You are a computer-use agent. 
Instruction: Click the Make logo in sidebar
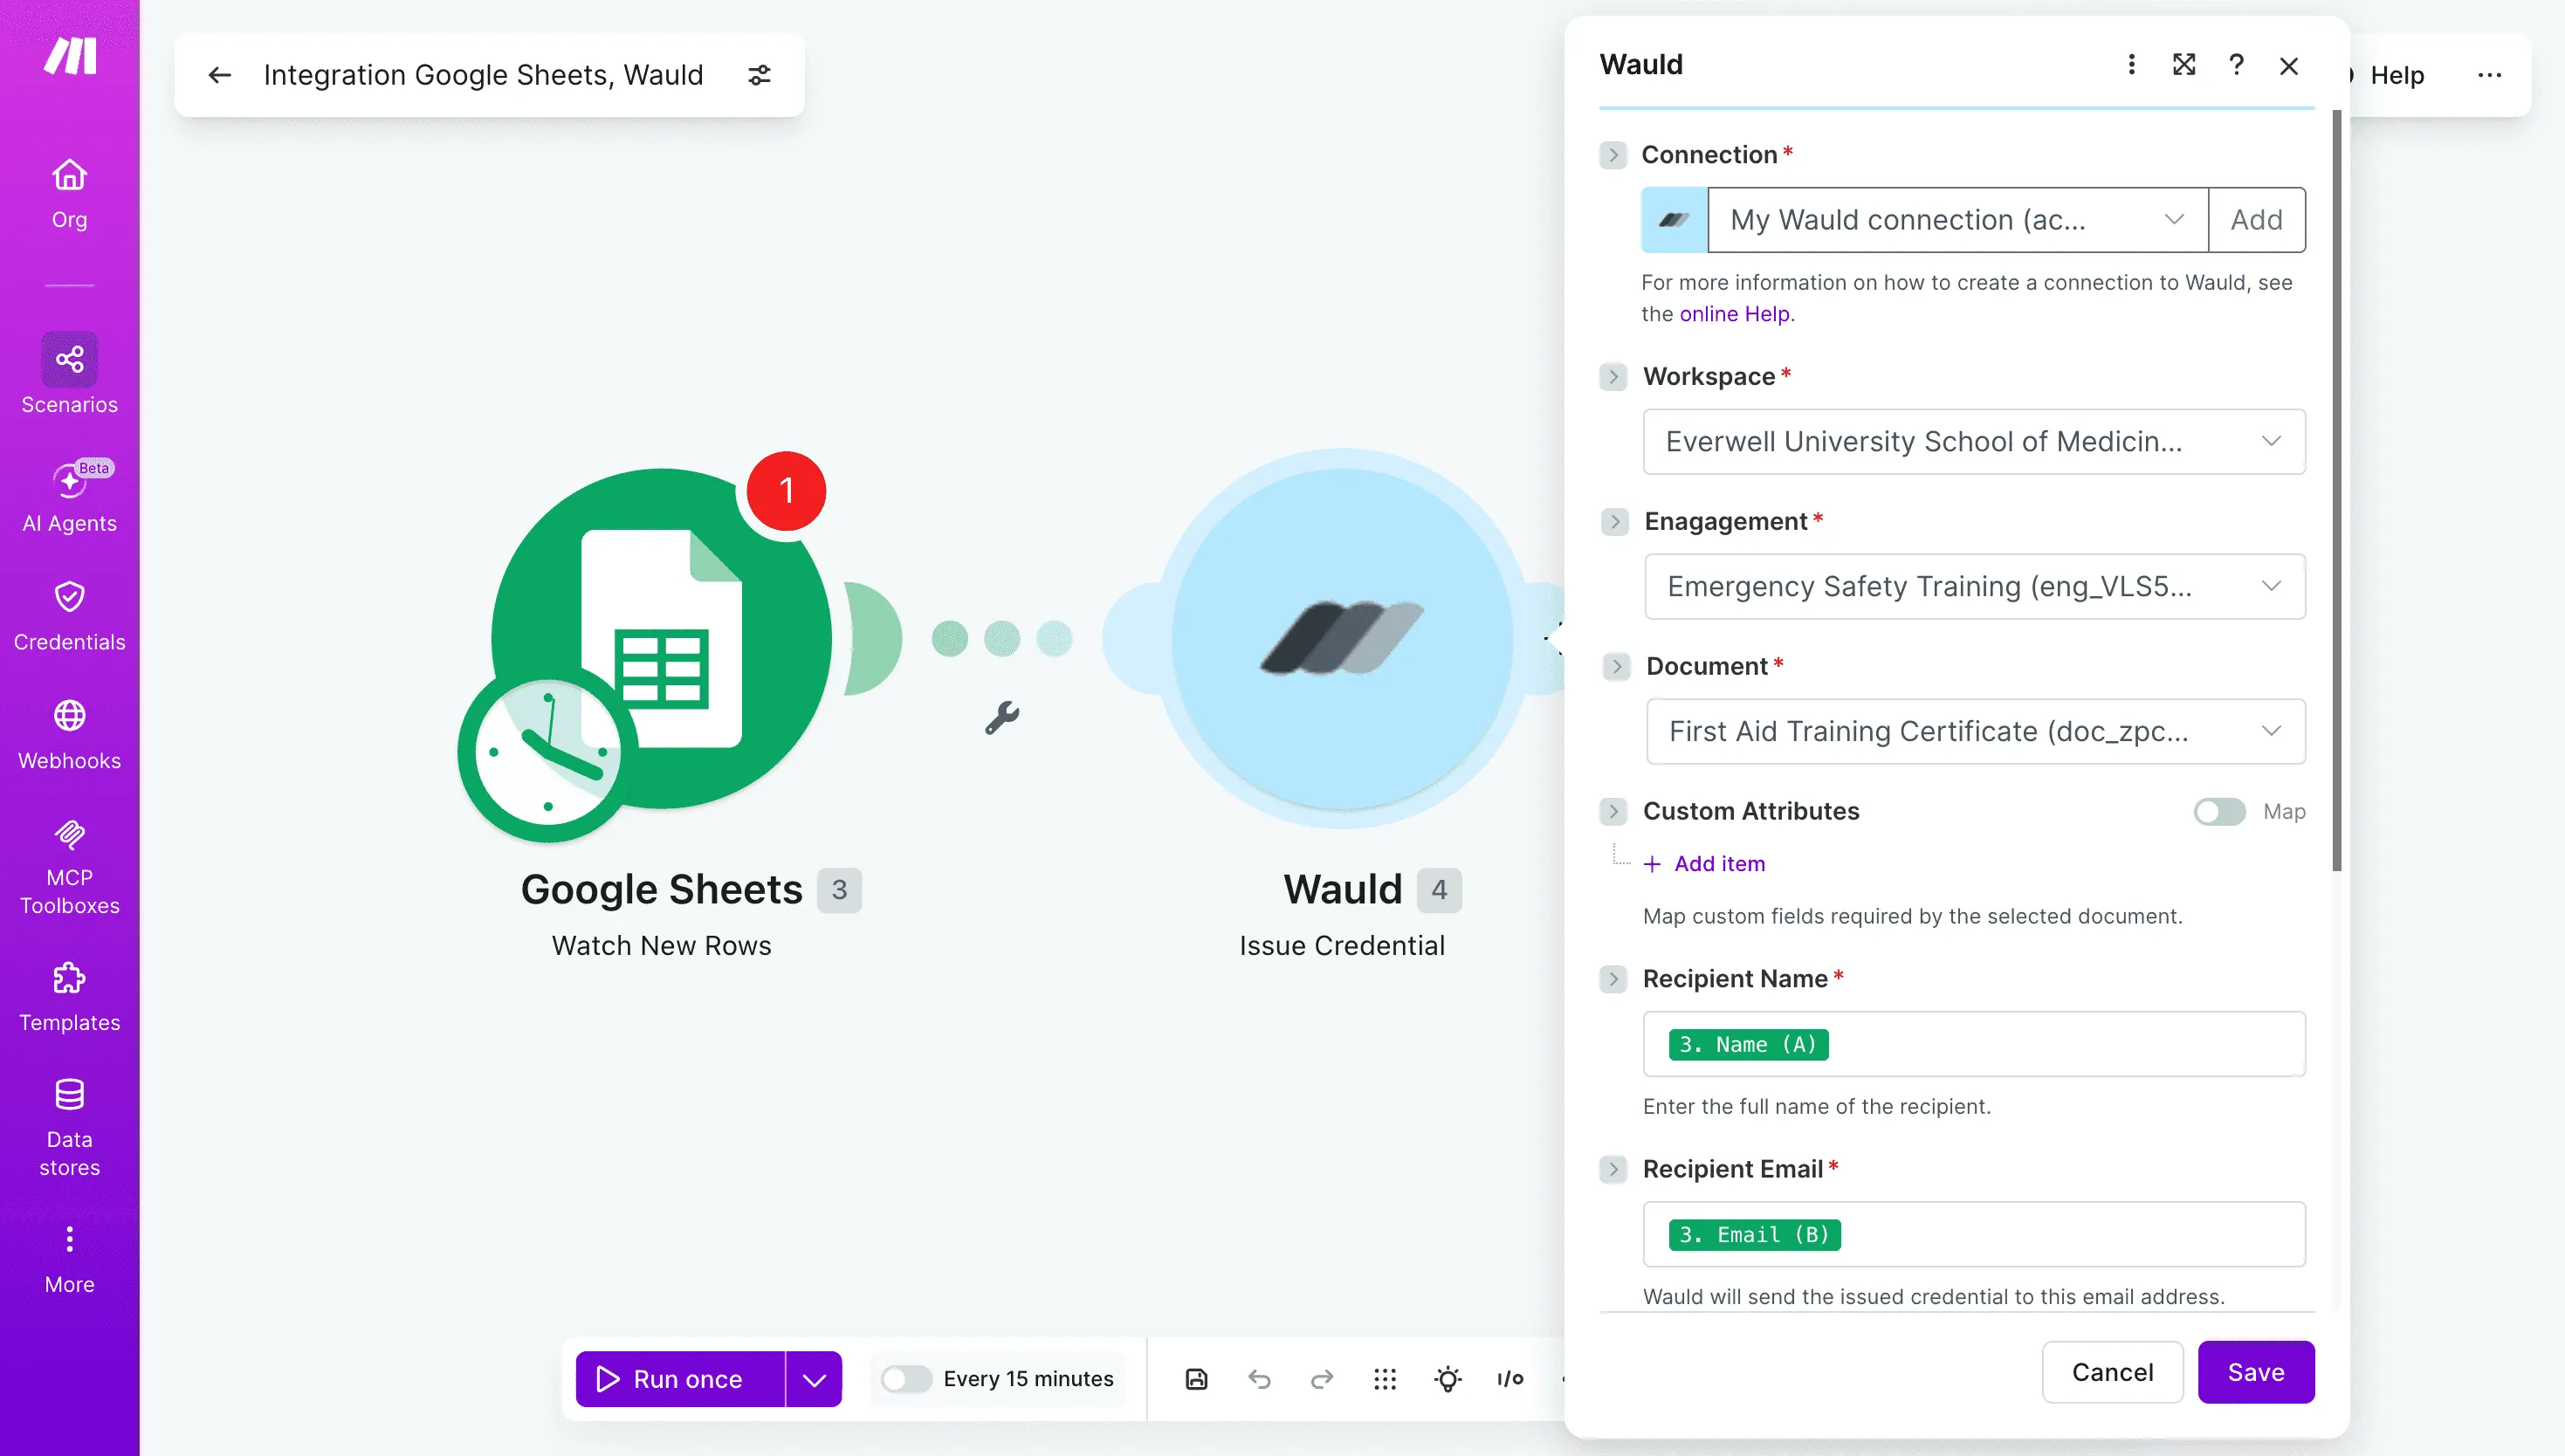70,56
